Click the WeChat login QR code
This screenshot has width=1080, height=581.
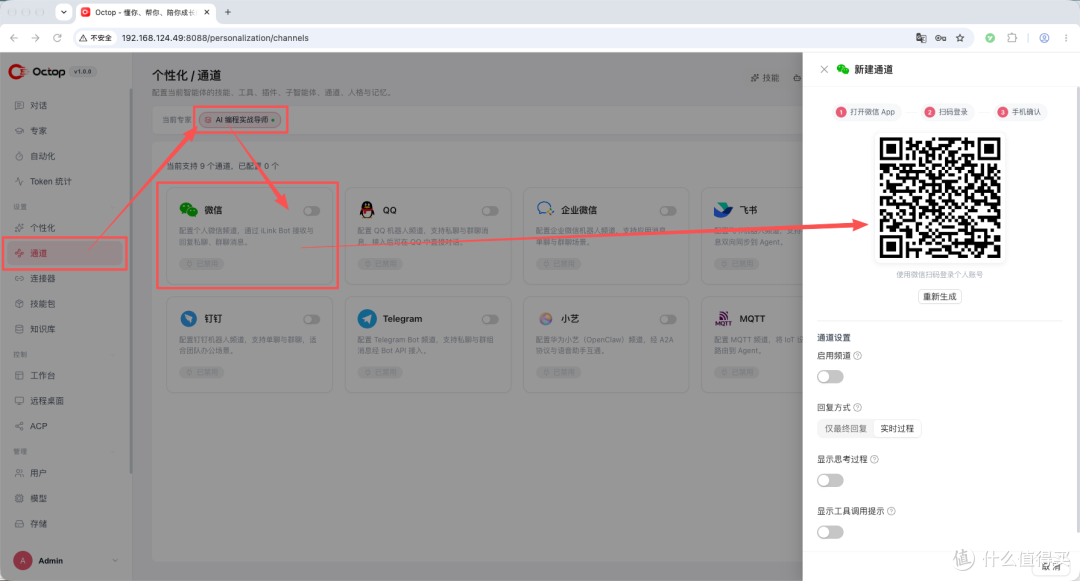[939, 198]
